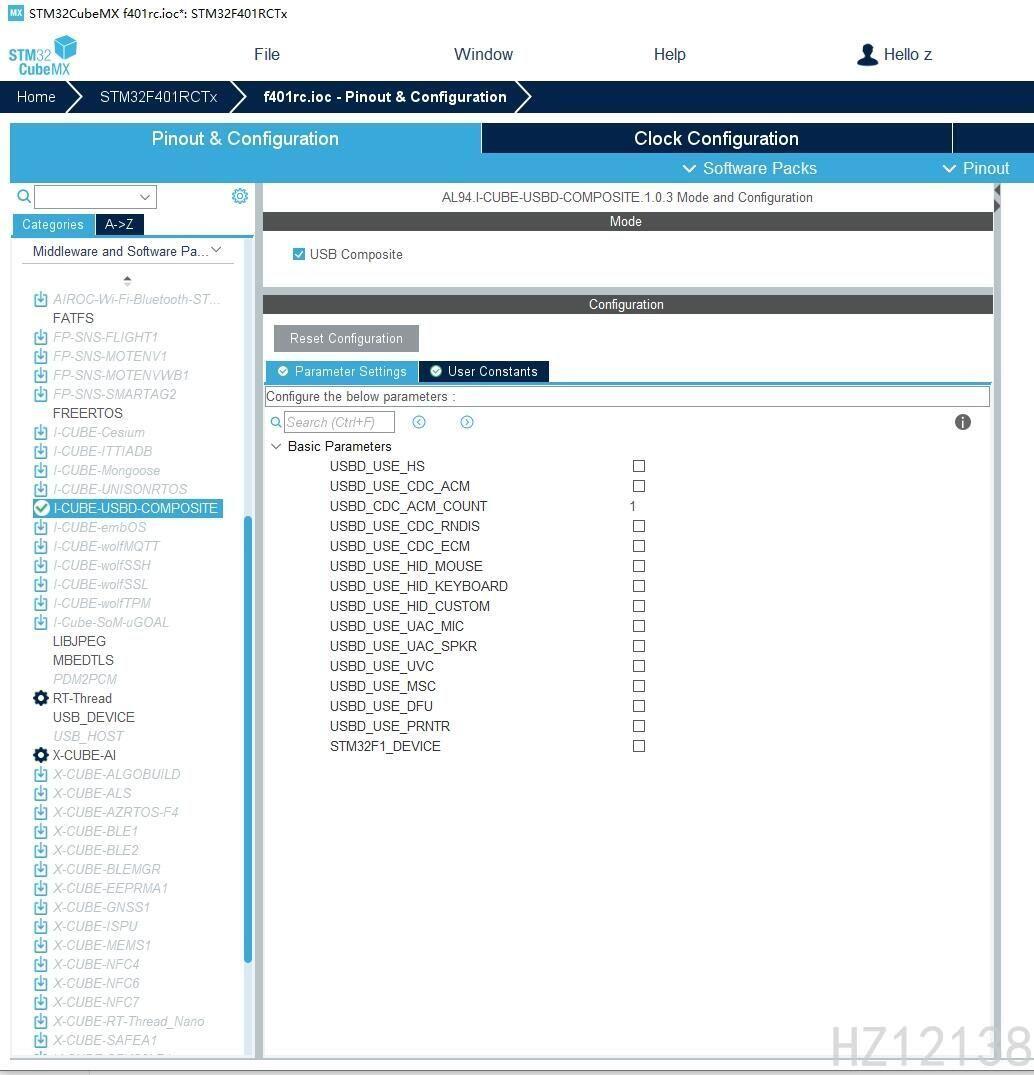Click download icon beside I-CUBE-Mongoose
This screenshot has width=1034, height=1075.
coord(40,470)
